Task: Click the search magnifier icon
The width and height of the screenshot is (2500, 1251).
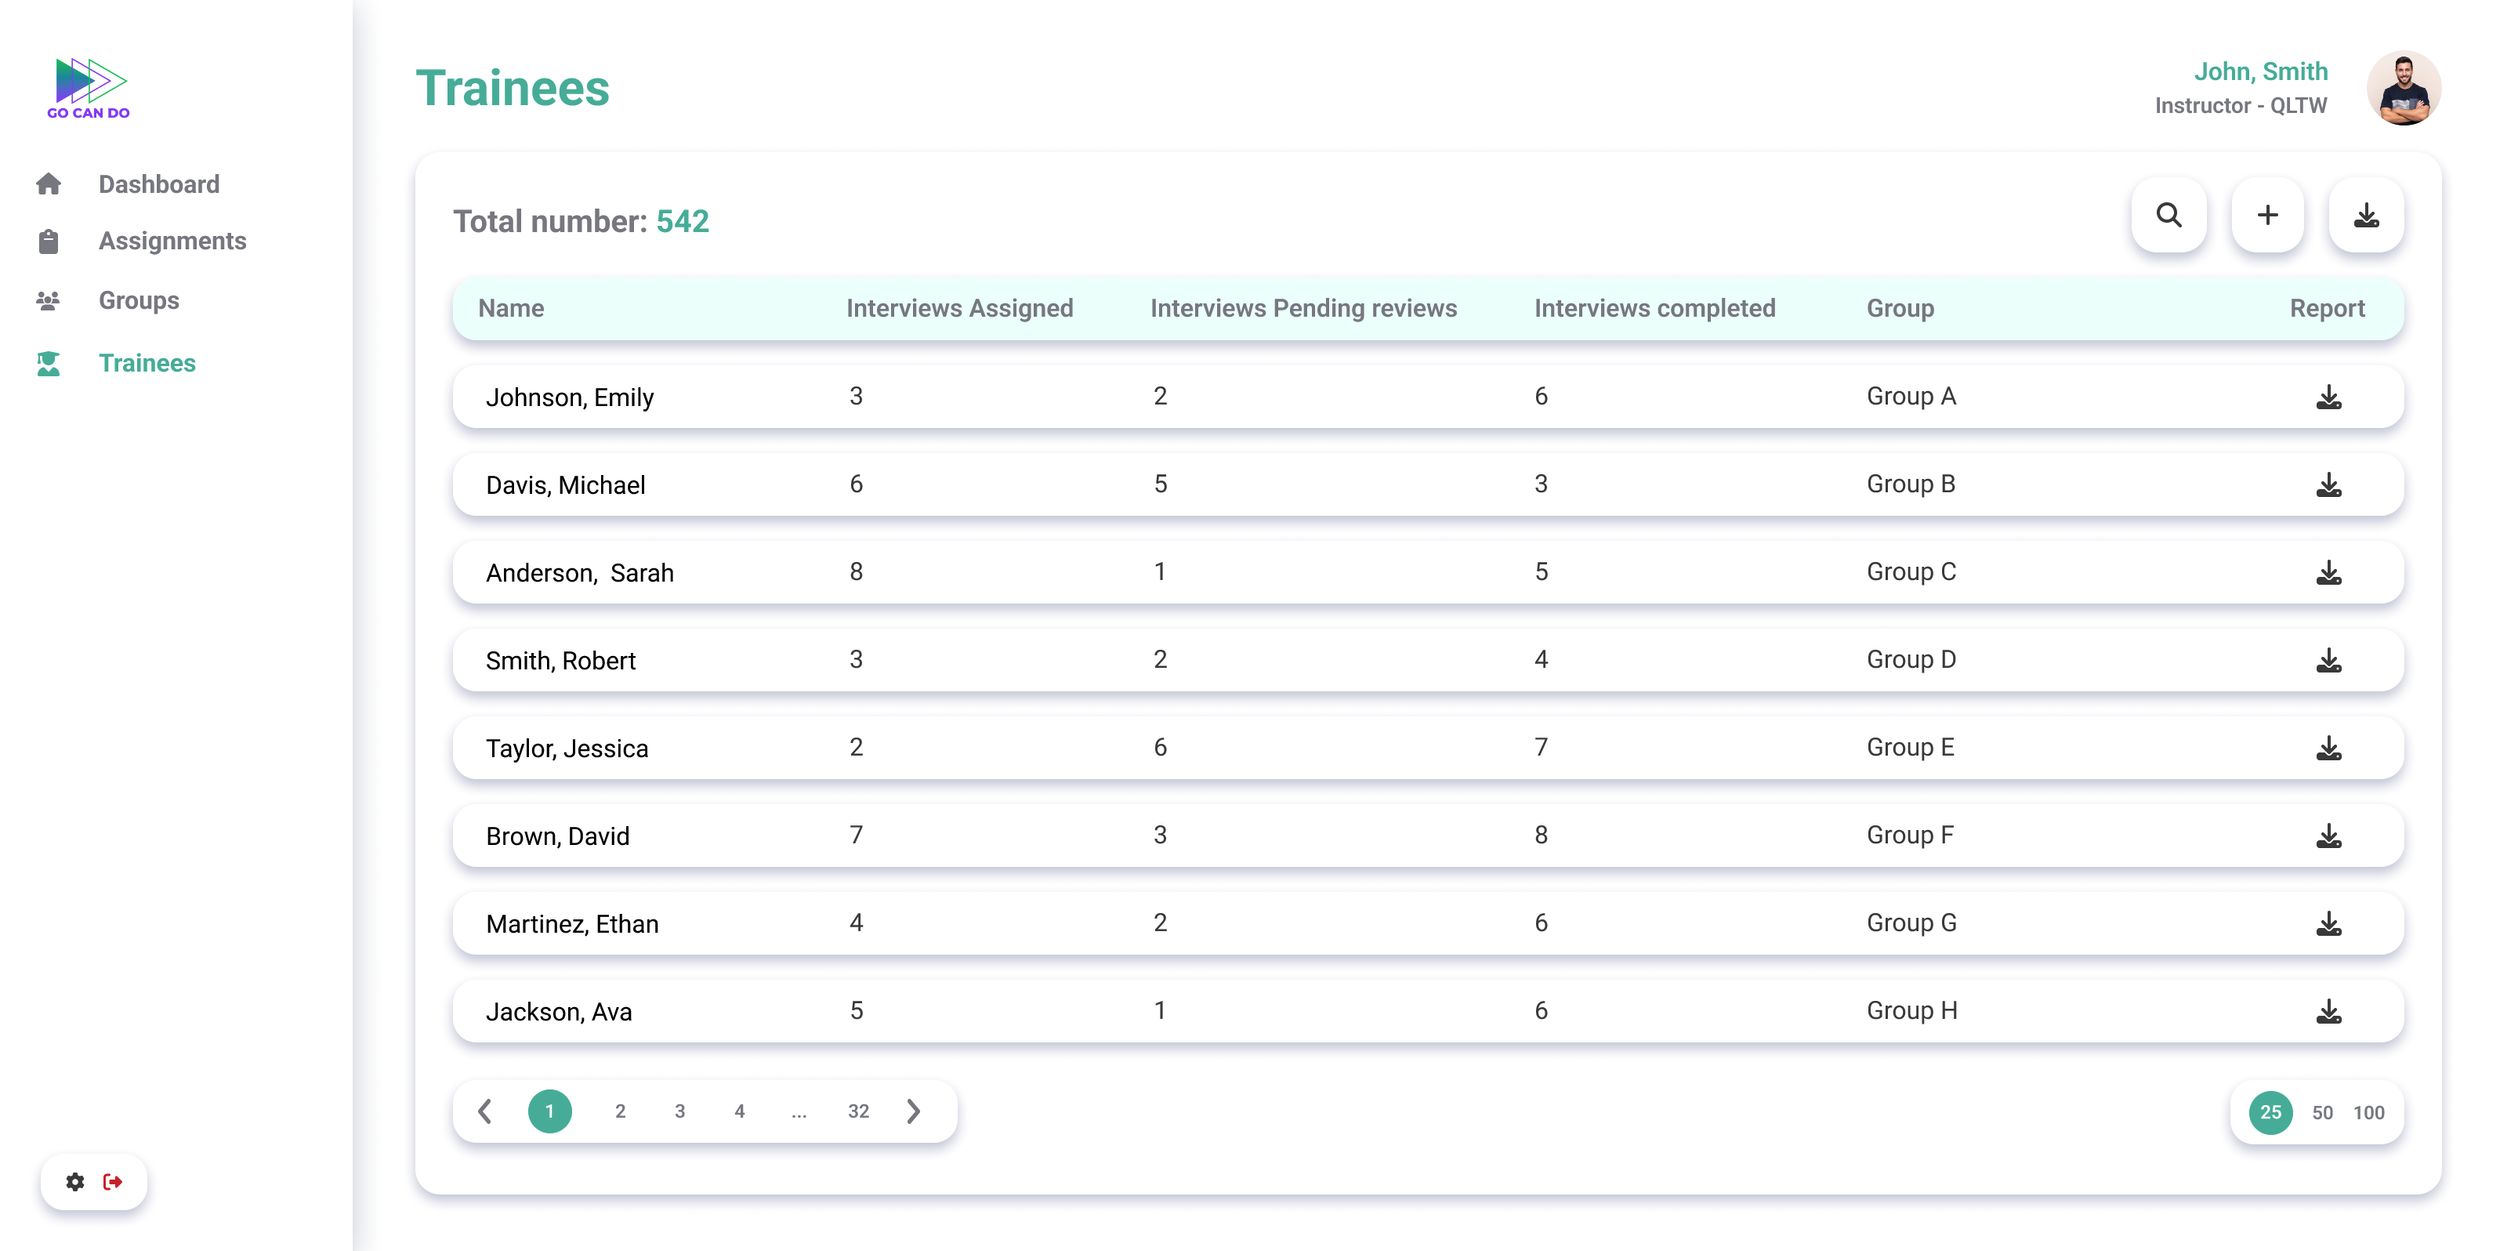Action: [2168, 215]
